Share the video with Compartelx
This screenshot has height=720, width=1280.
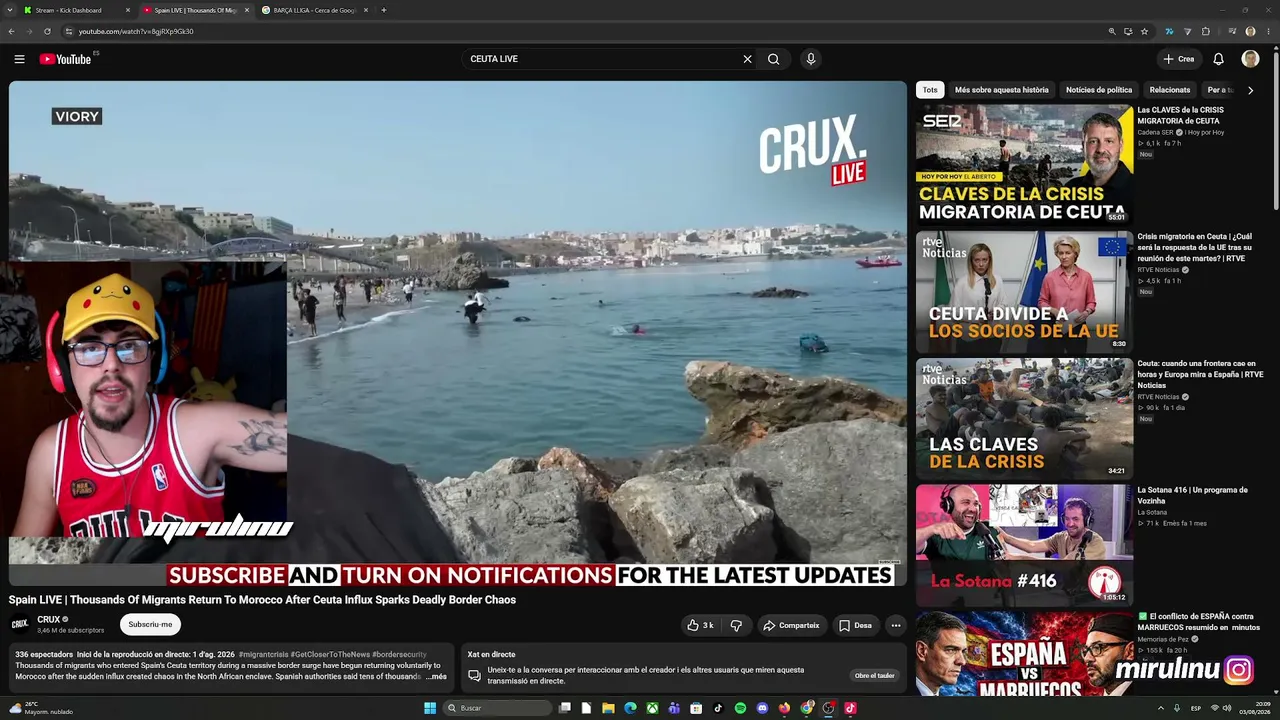tap(792, 625)
